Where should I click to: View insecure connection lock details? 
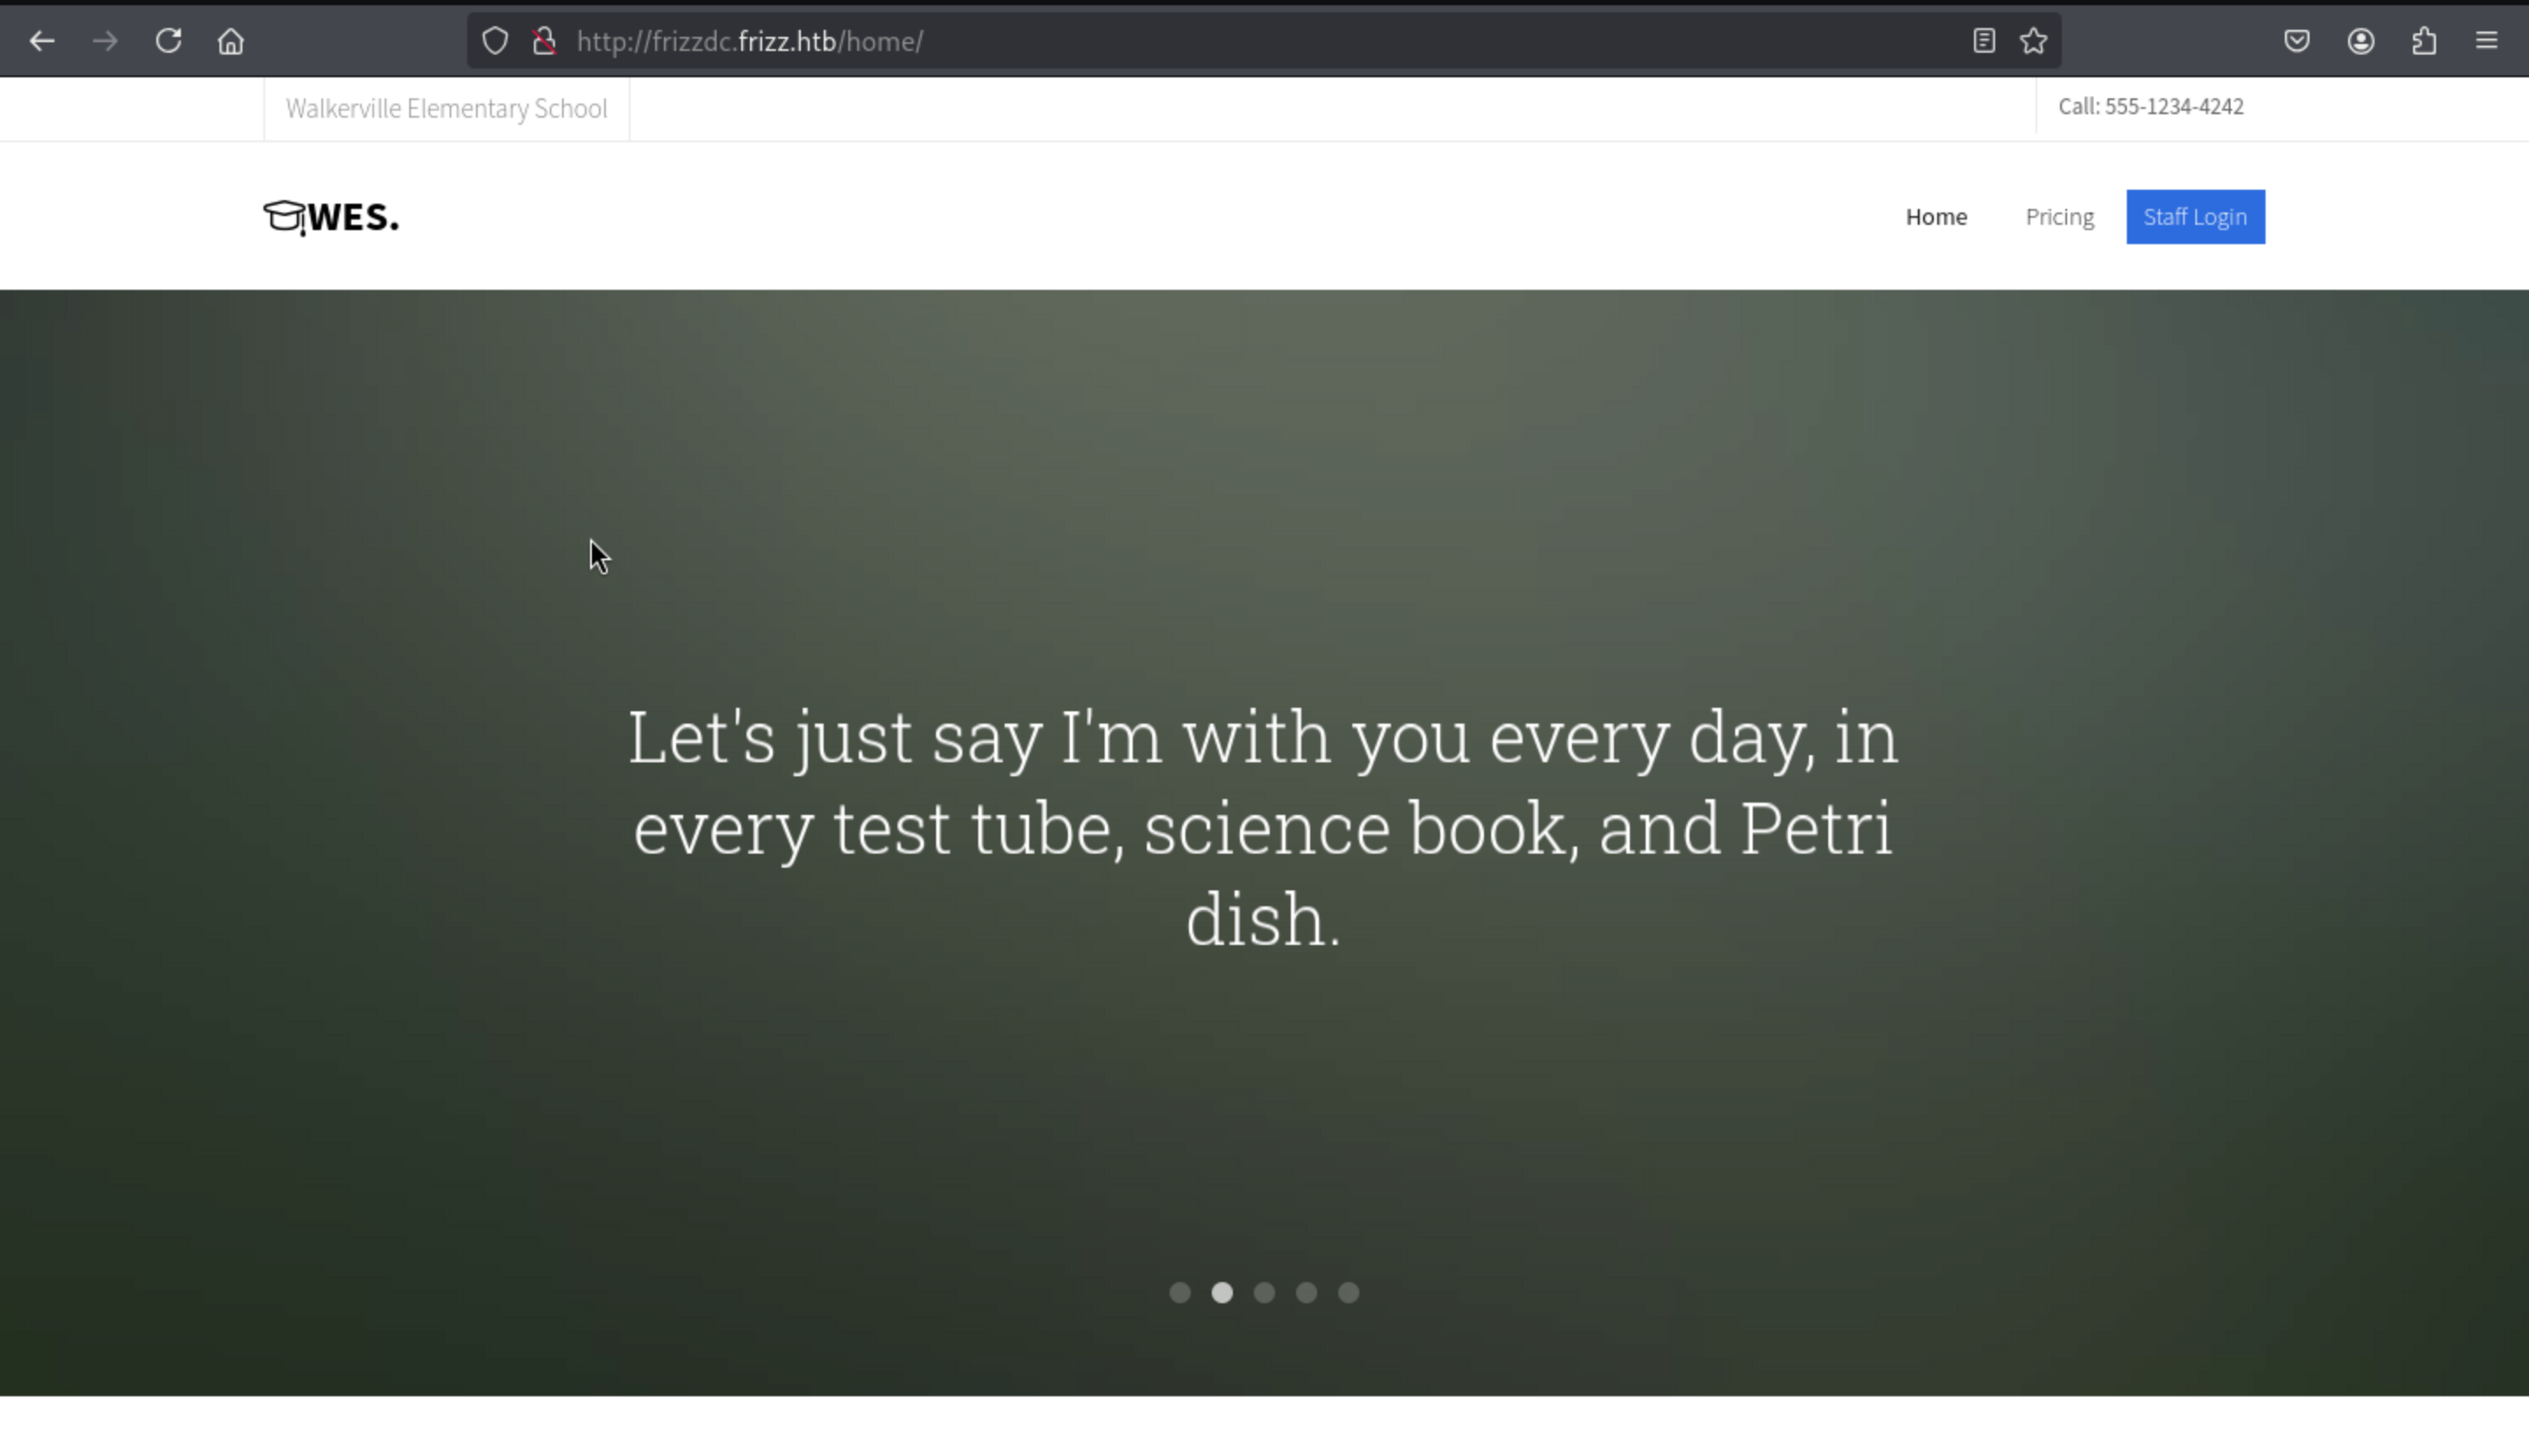544,41
